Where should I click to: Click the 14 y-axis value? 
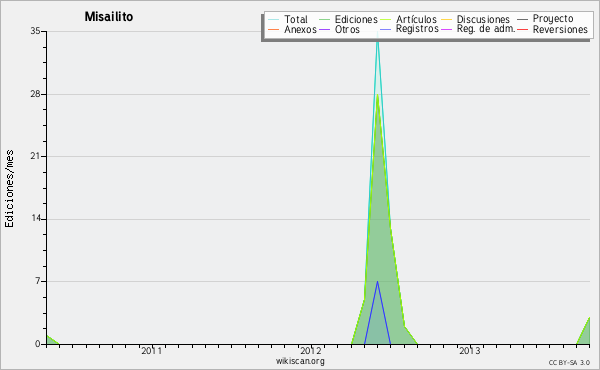(36, 219)
